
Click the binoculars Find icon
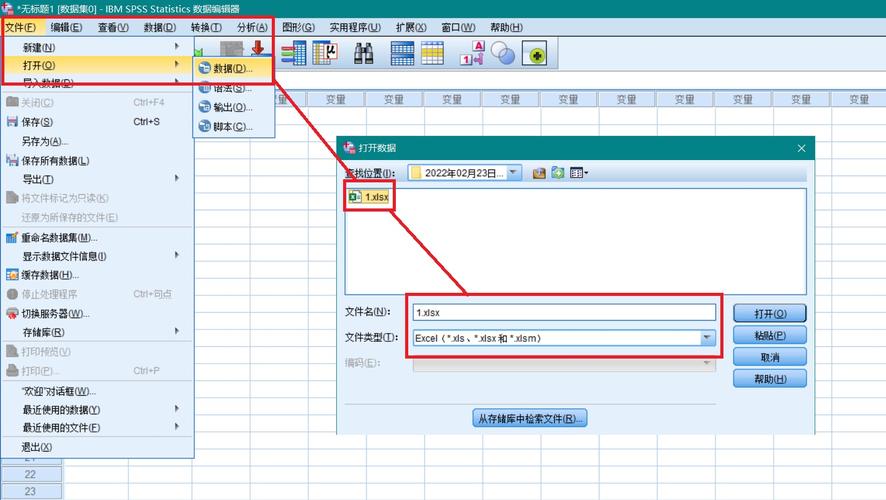363,53
